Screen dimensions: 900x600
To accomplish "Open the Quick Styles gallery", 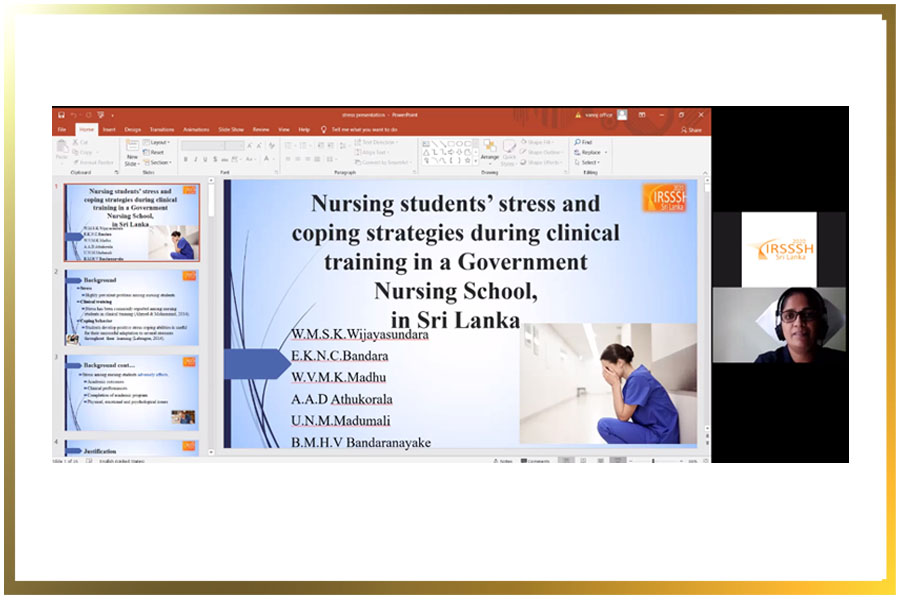I will click(509, 153).
